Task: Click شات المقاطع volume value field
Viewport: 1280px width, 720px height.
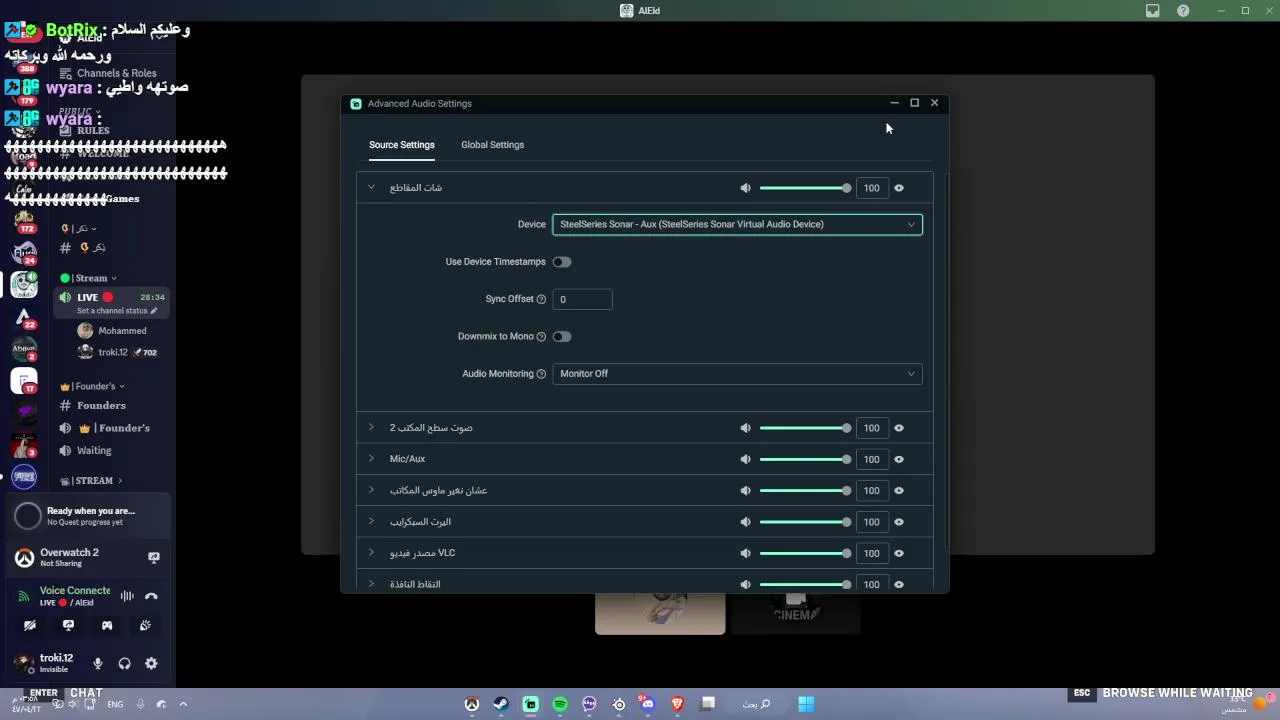Action: tap(872, 188)
